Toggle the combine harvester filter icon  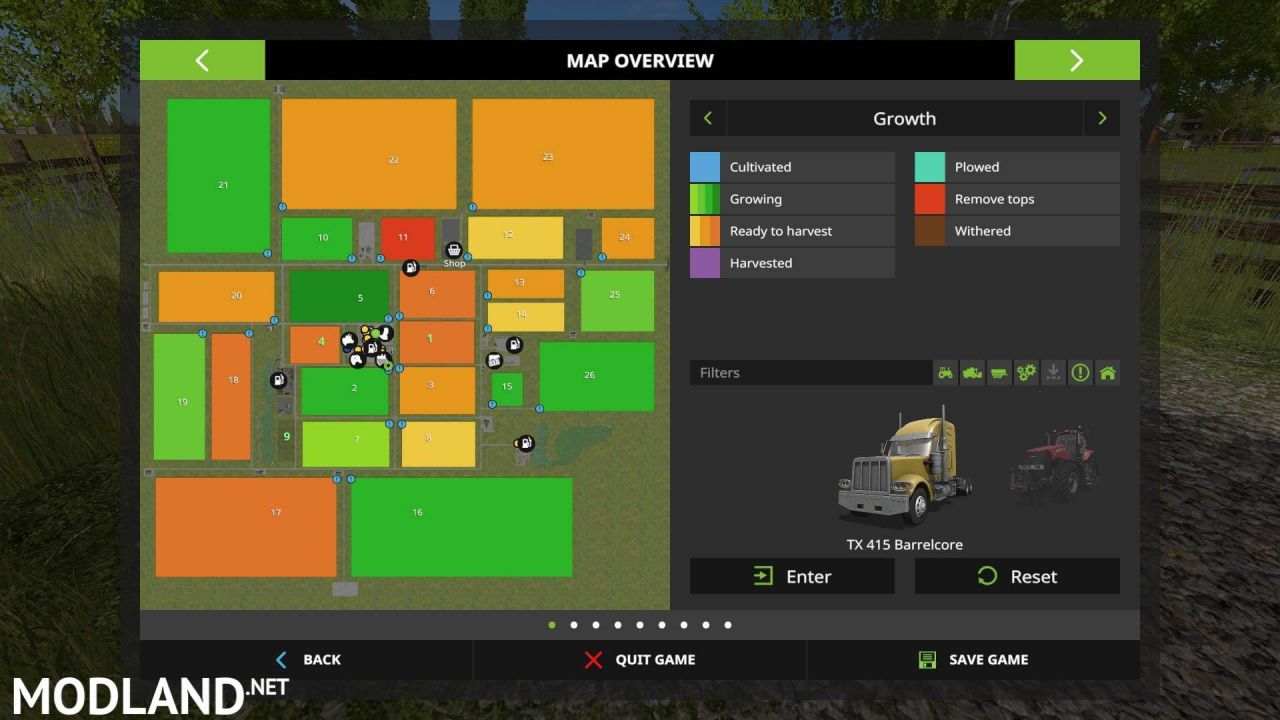[972, 373]
